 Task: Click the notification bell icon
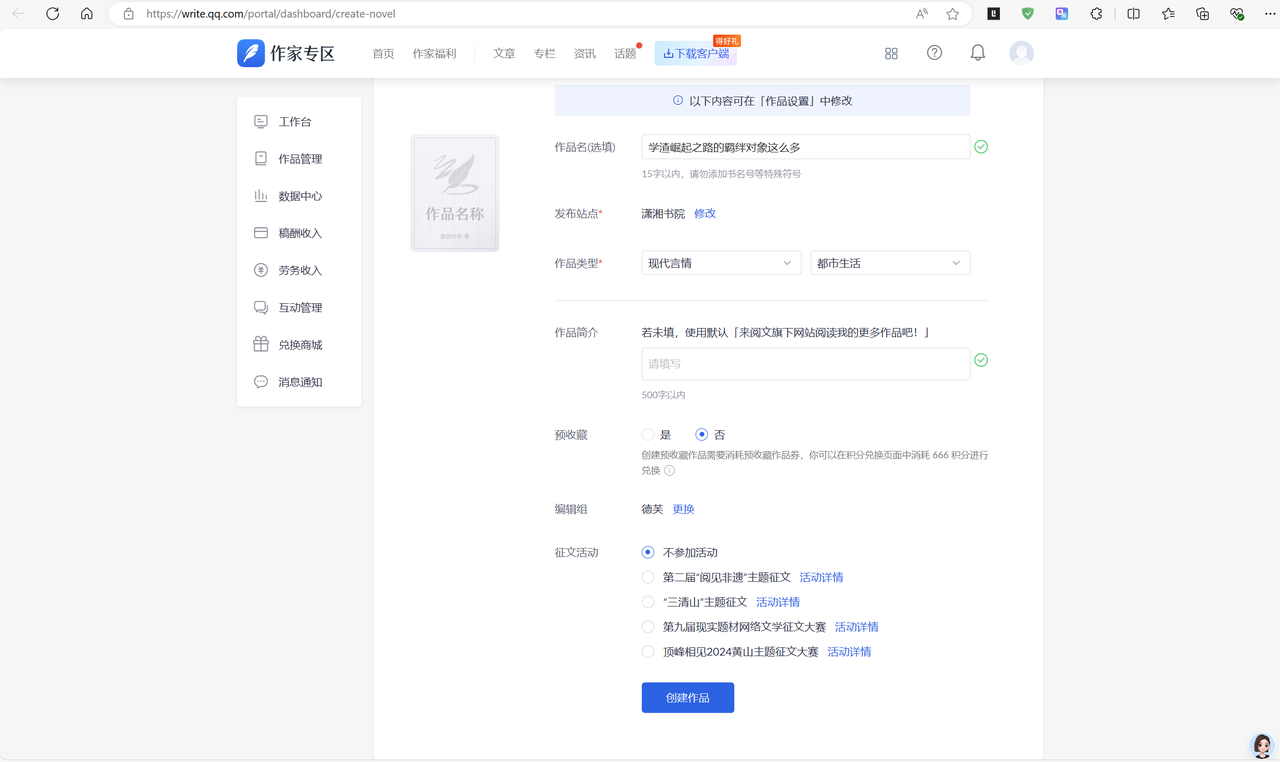point(977,53)
